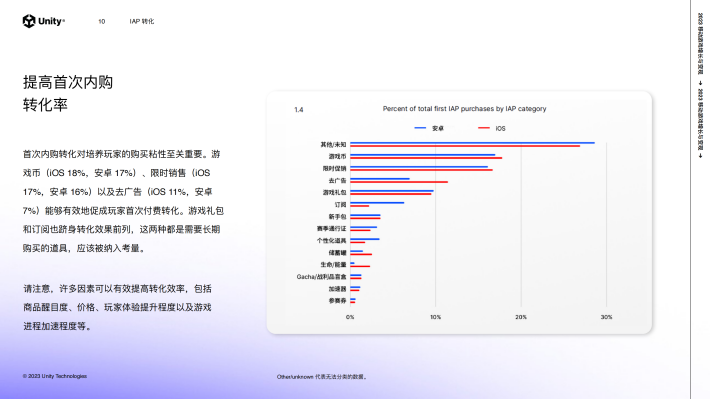Viewport: 710px width, 399px height.
Task: Open the IAP 转化 header section label
Action: pos(142,21)
